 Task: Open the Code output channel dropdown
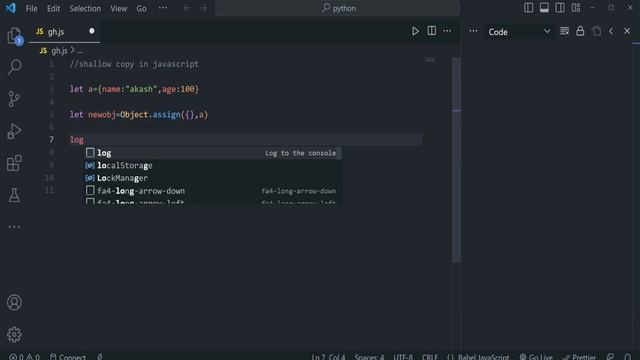[519, 32]
